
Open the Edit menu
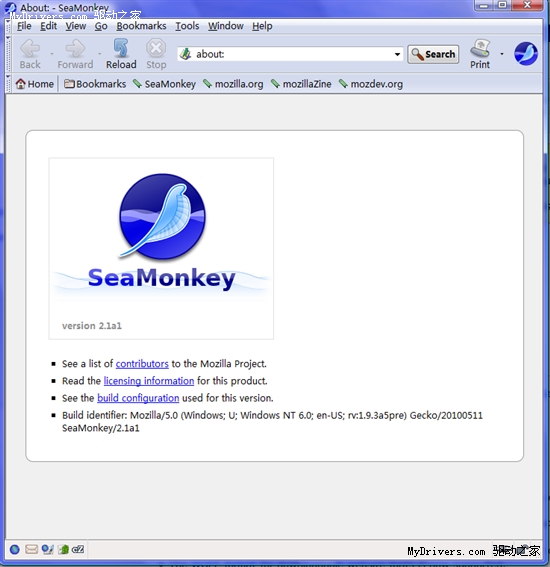point(48,26)
